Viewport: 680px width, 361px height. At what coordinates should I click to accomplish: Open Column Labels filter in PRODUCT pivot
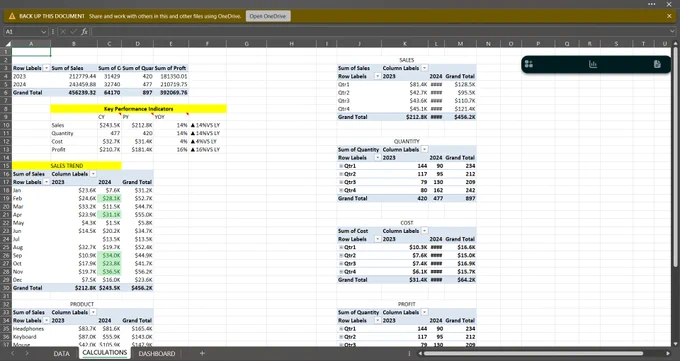click(x=93, y=312)
